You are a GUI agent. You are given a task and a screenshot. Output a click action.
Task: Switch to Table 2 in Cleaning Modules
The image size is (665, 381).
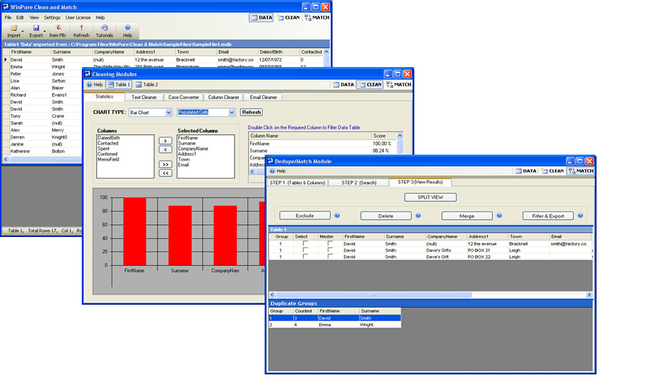(147, 85)
